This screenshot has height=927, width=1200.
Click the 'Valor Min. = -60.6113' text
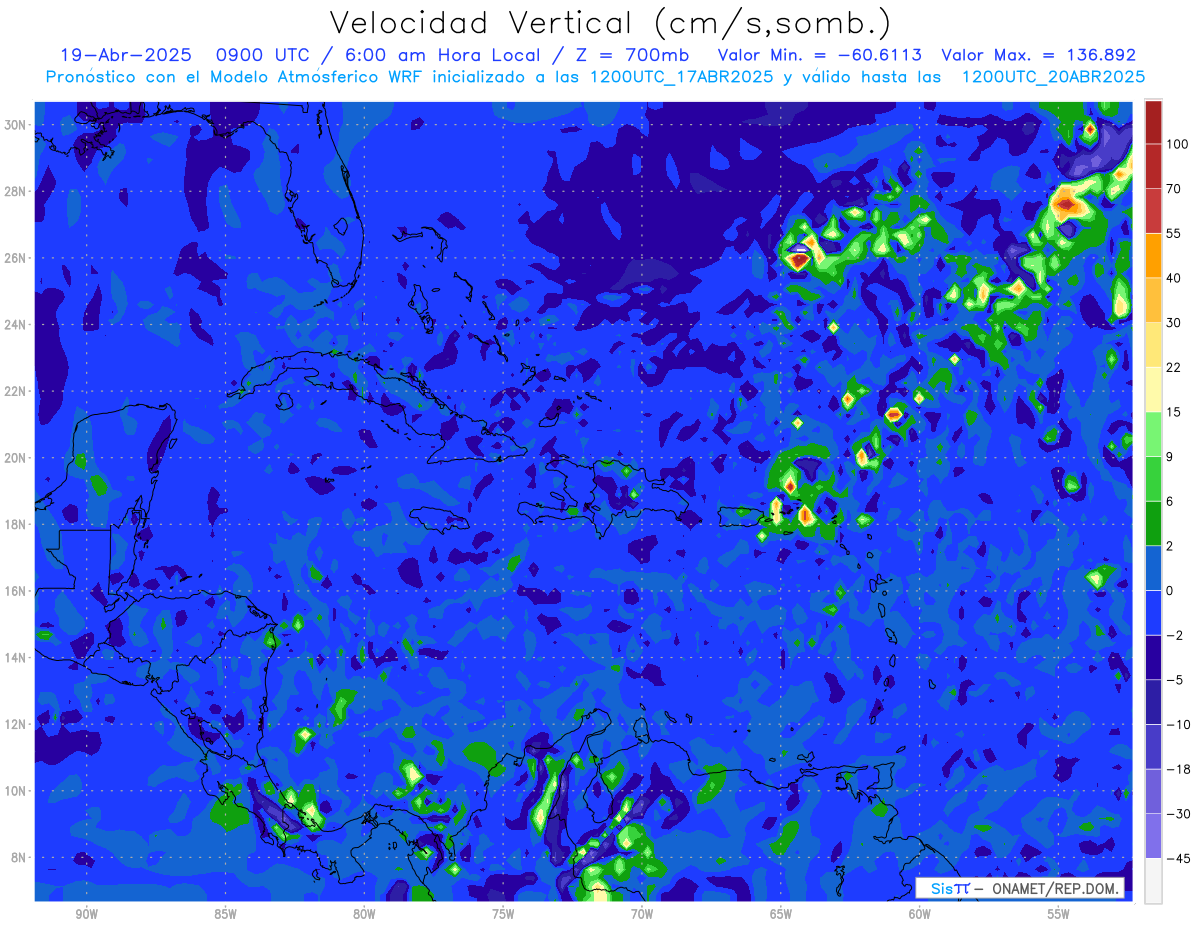(820, 56)
